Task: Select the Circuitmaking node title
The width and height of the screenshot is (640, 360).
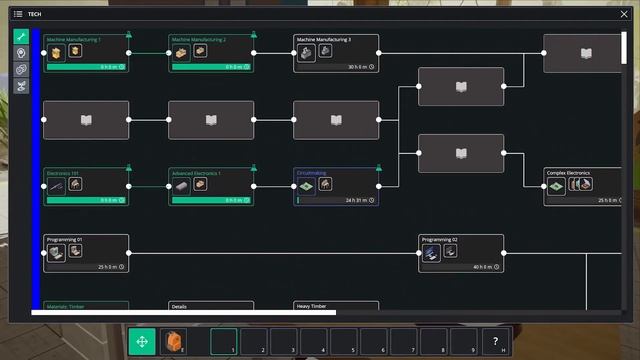Action: (311, 173)
